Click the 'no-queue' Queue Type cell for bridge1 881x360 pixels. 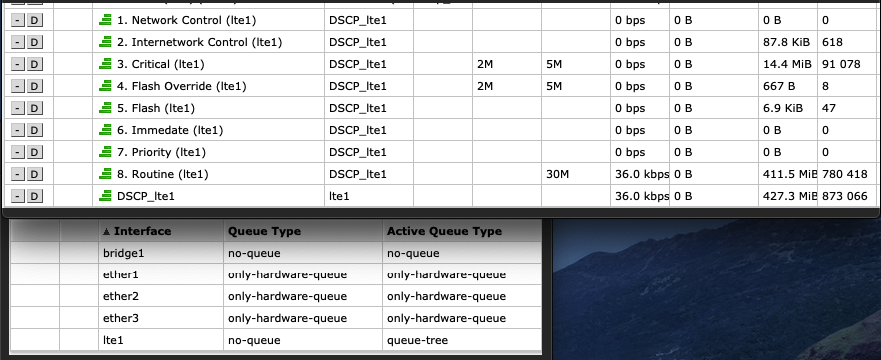click(254, 253)
